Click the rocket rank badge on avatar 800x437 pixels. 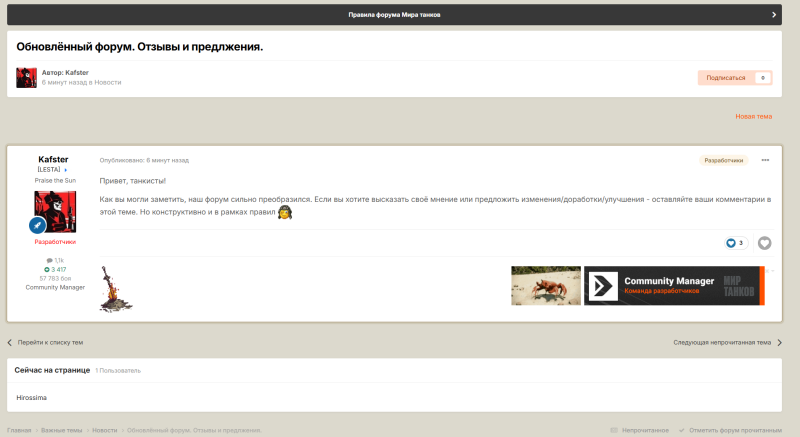(x=37, y=225)
